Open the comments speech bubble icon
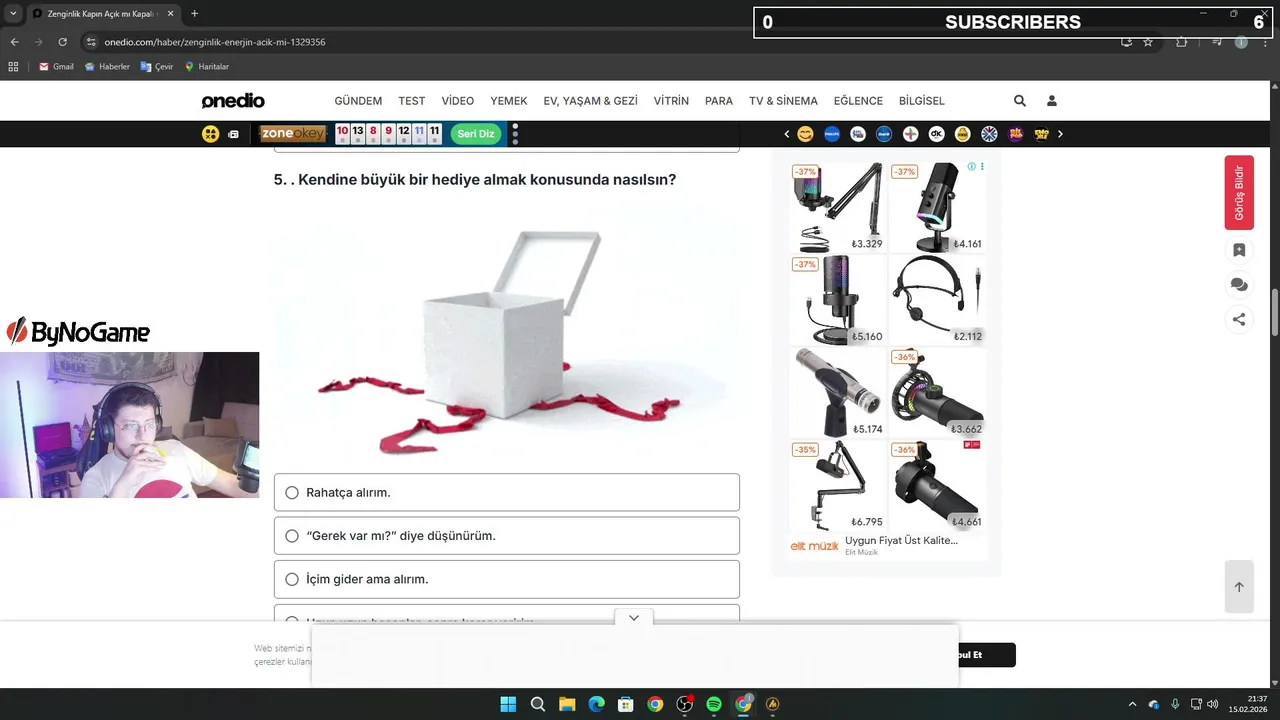Viewport: 1280px width, 720px height. (1239, 285)
